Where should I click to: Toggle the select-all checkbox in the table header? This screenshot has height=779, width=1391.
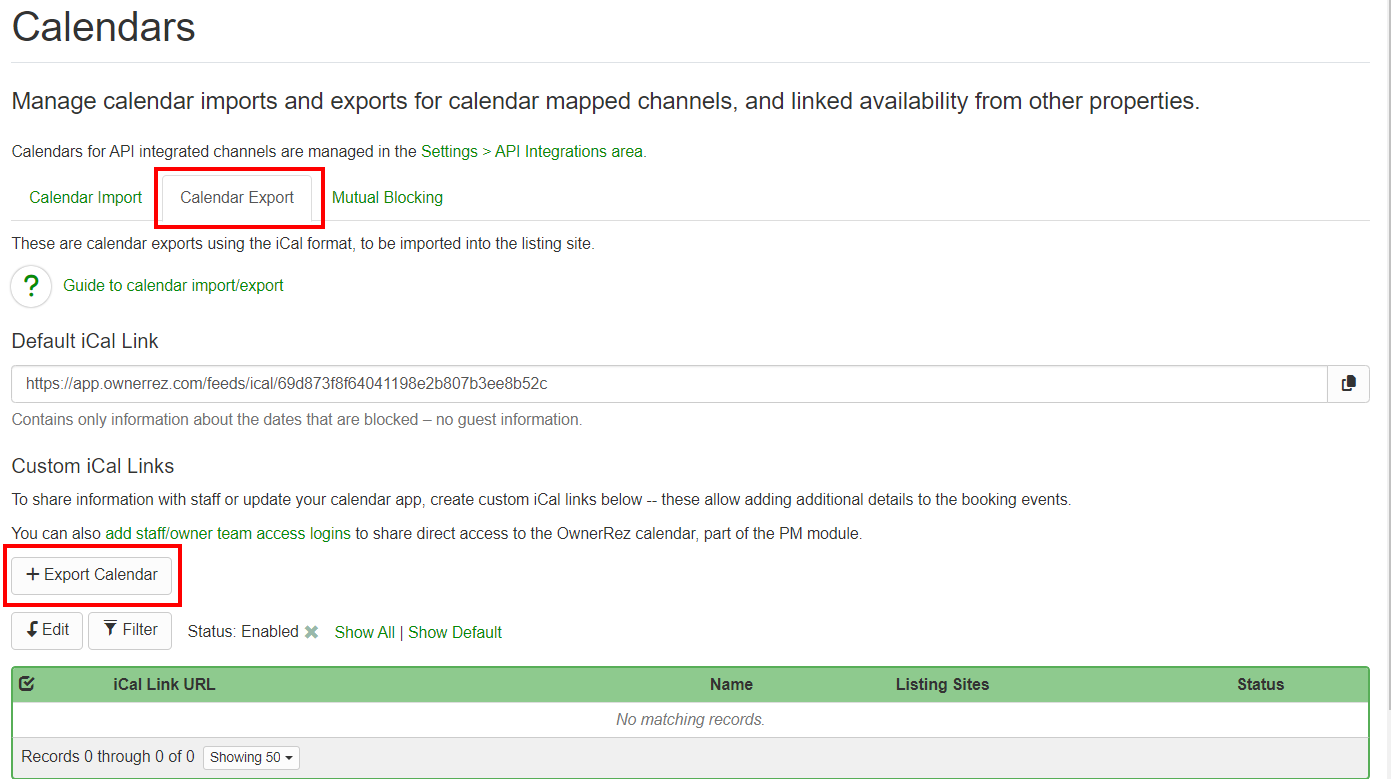click(27, 684)
